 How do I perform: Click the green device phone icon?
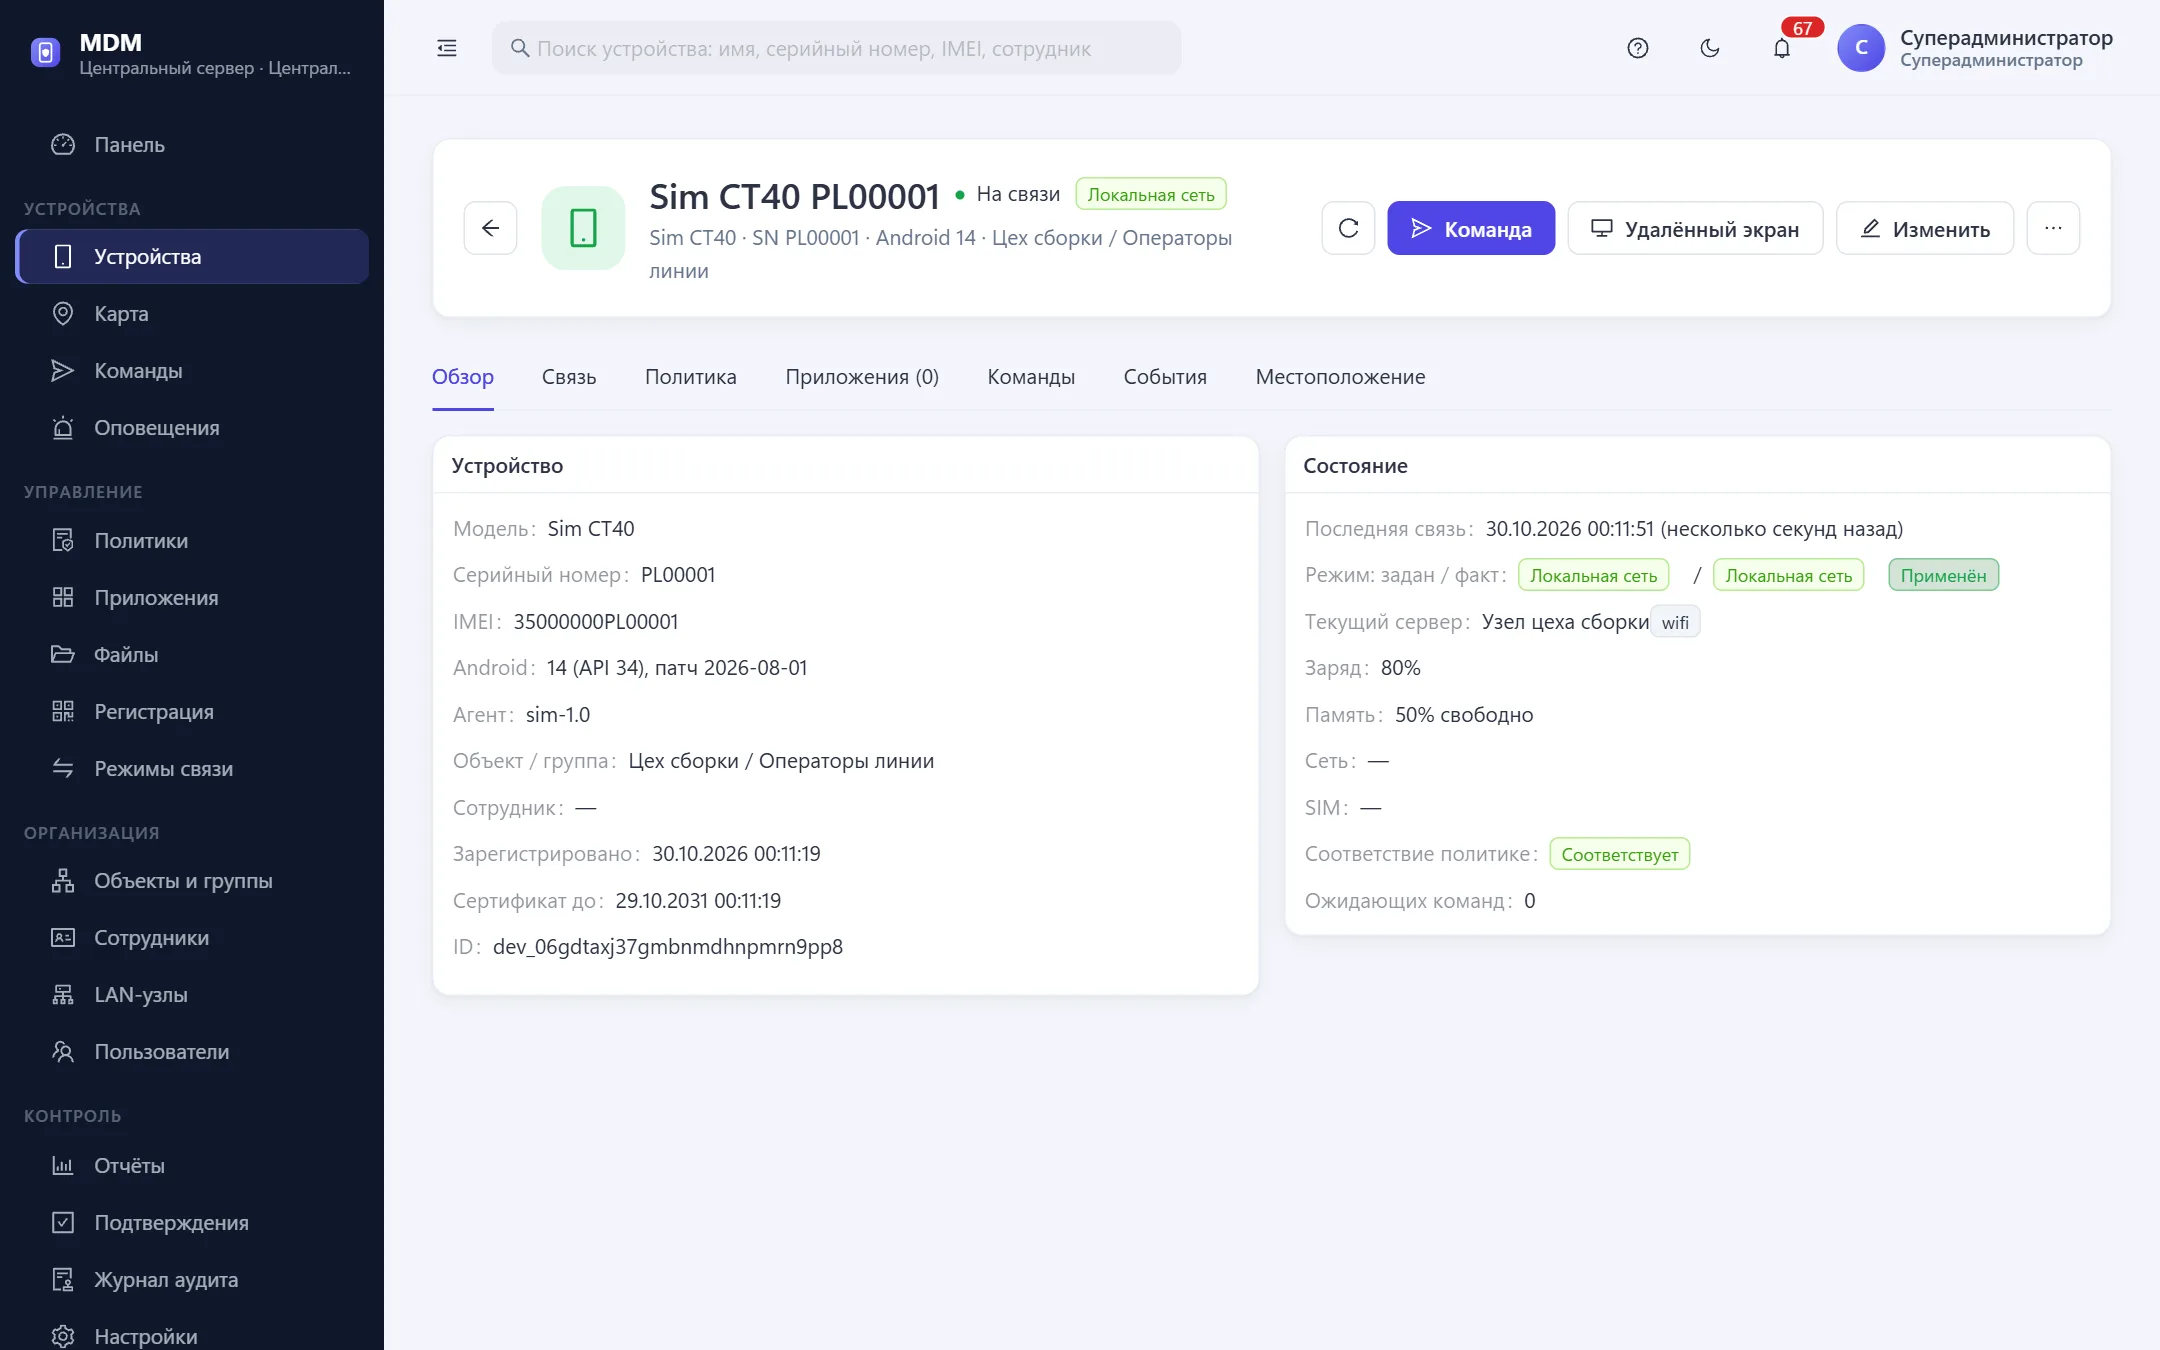(x=583, y=228)
